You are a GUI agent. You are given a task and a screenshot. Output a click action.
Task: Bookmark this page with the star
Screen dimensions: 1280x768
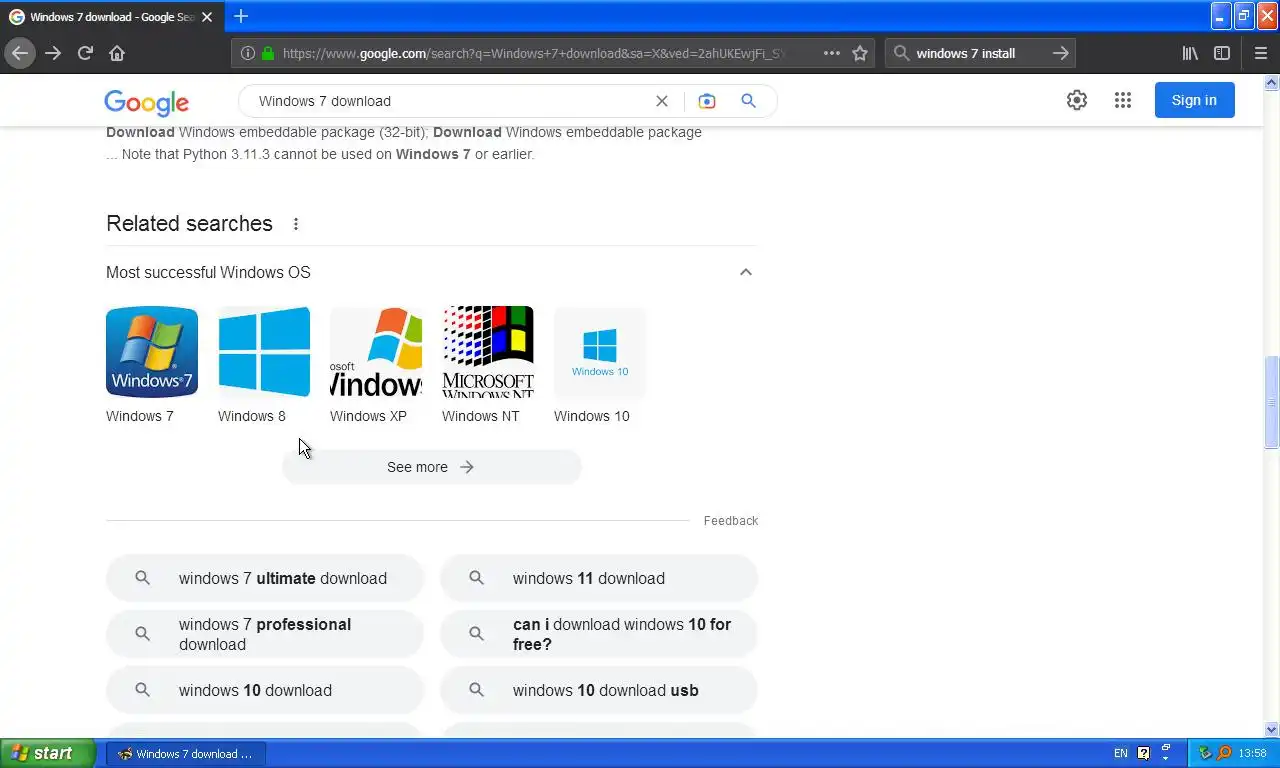(x=860, y=53)
